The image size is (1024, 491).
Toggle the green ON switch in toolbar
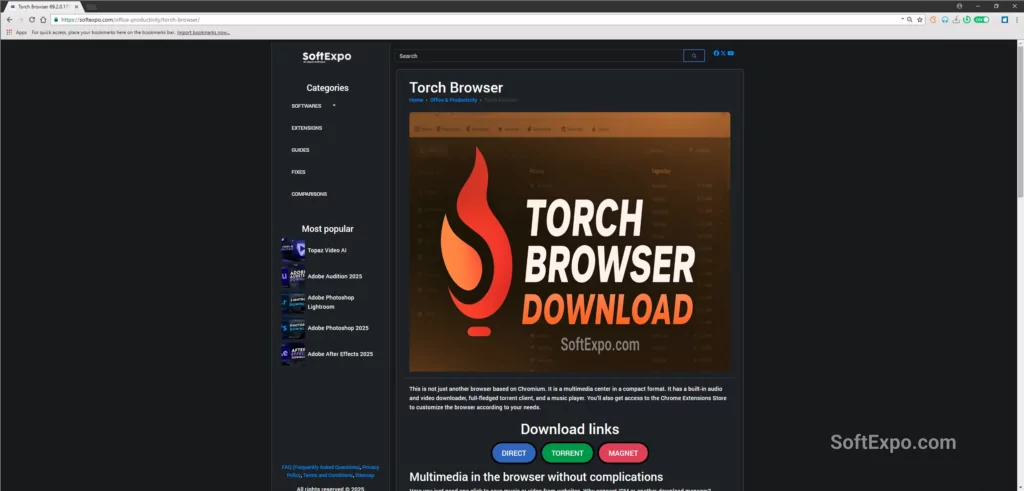click(981, 19)
